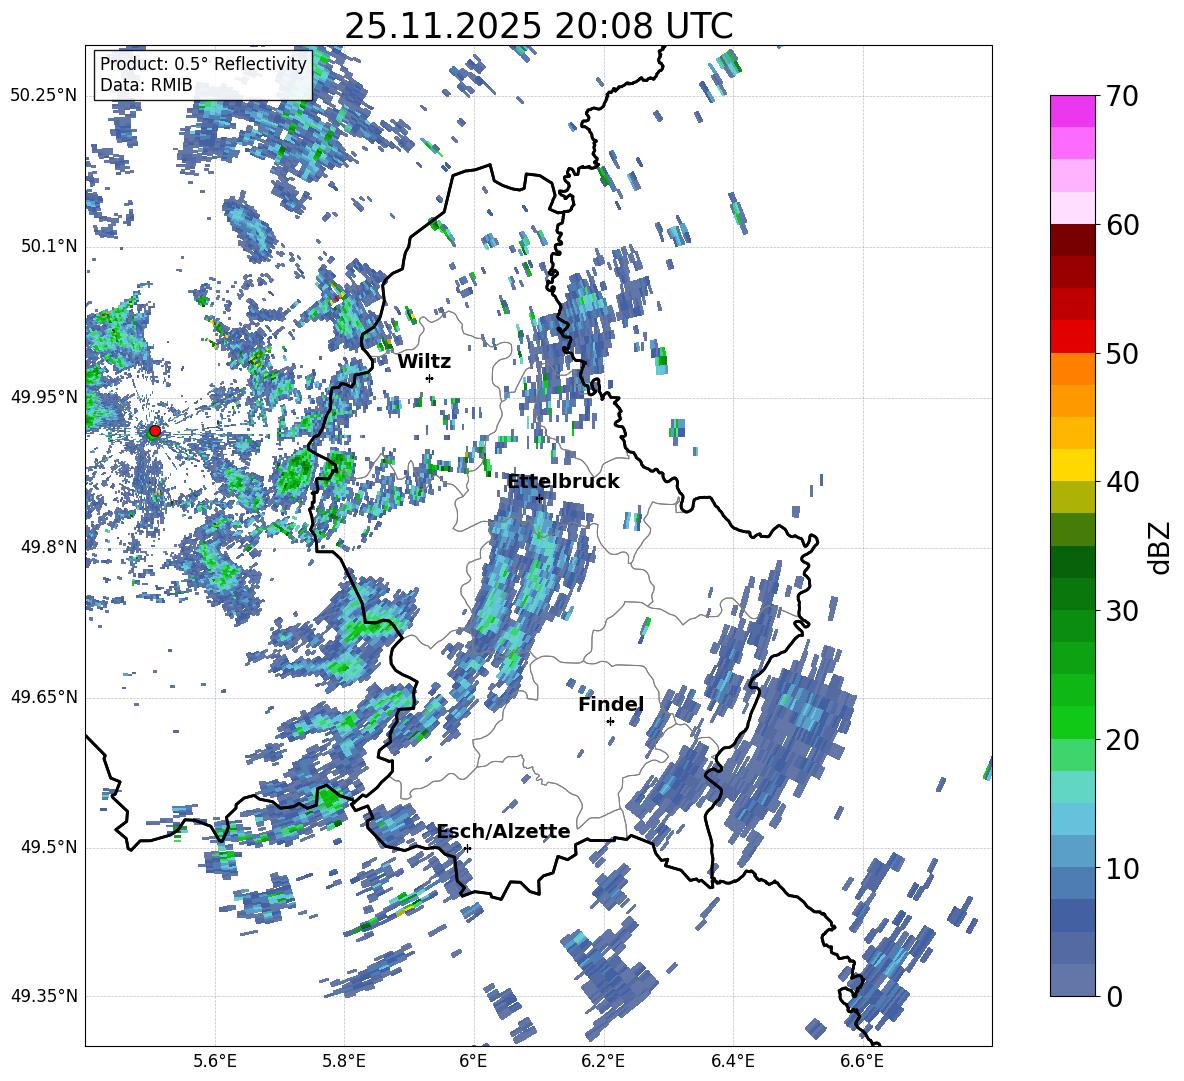Viewport: 1184px width, 1081px height.
Task: Click the 0 value on colorbar
Action: coord(1114,996)
